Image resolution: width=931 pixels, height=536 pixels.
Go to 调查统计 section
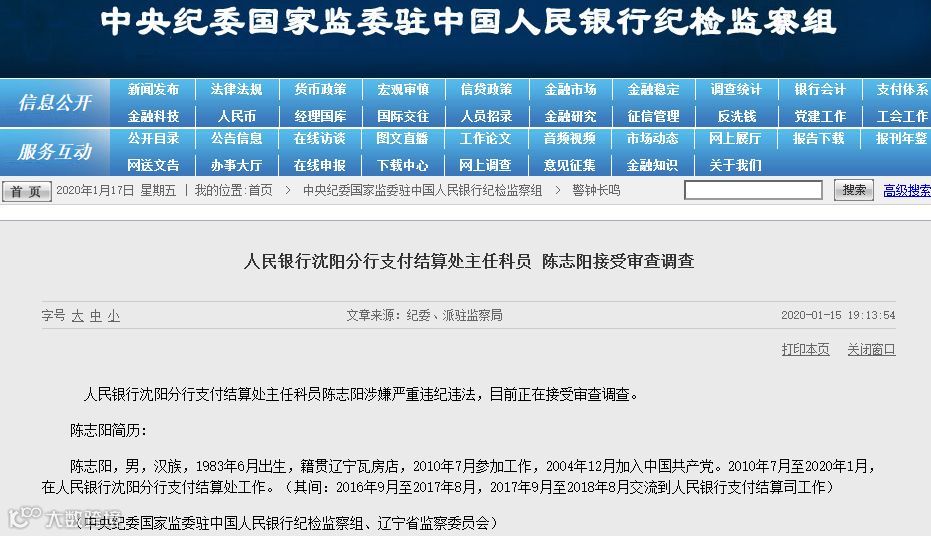(736, 90)
